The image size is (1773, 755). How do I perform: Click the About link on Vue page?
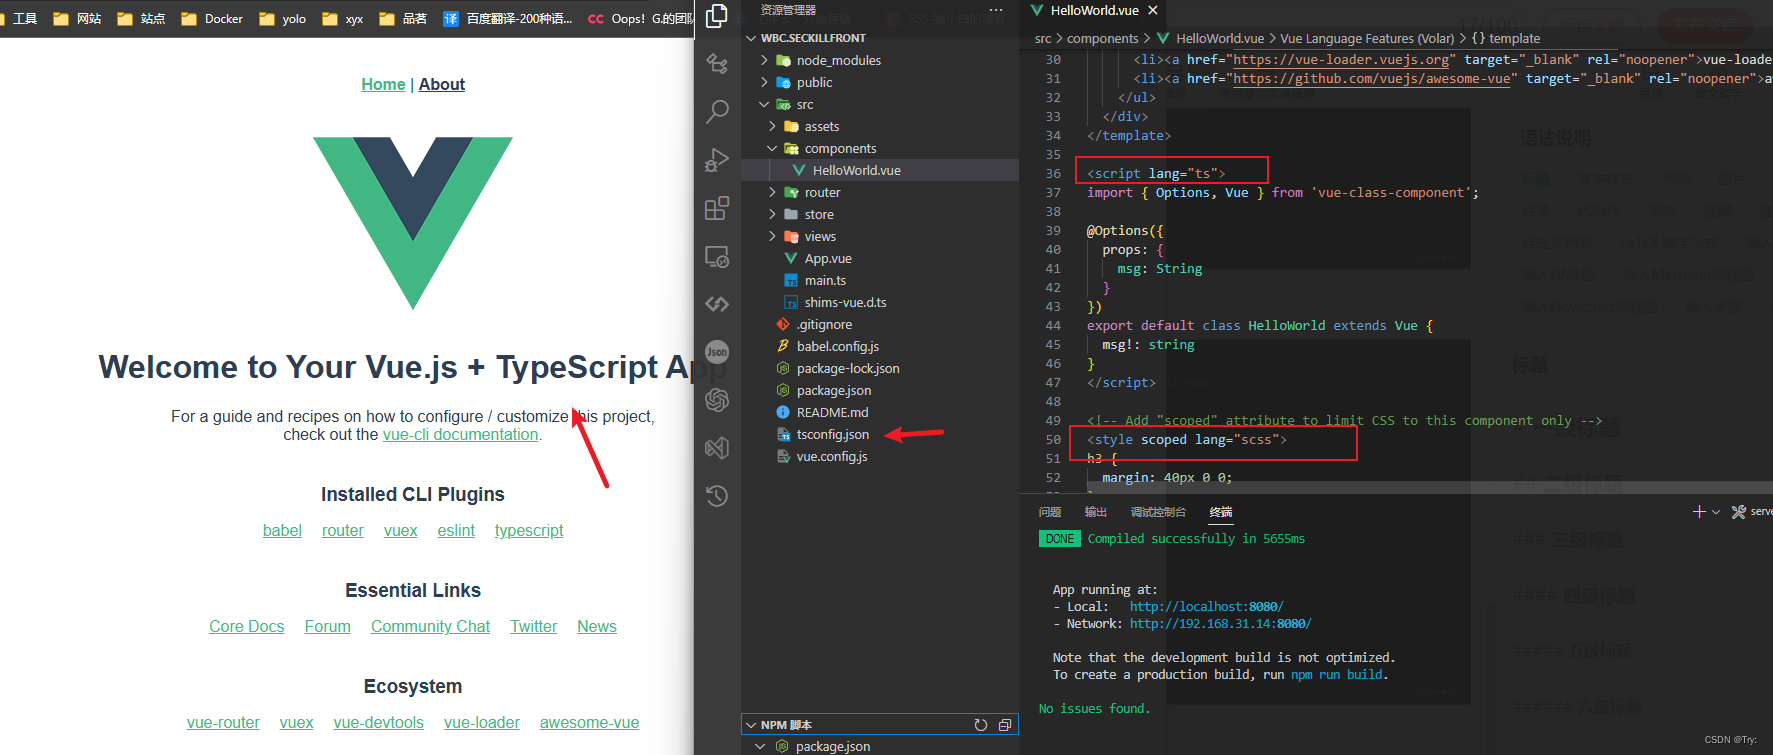(442, 84)
